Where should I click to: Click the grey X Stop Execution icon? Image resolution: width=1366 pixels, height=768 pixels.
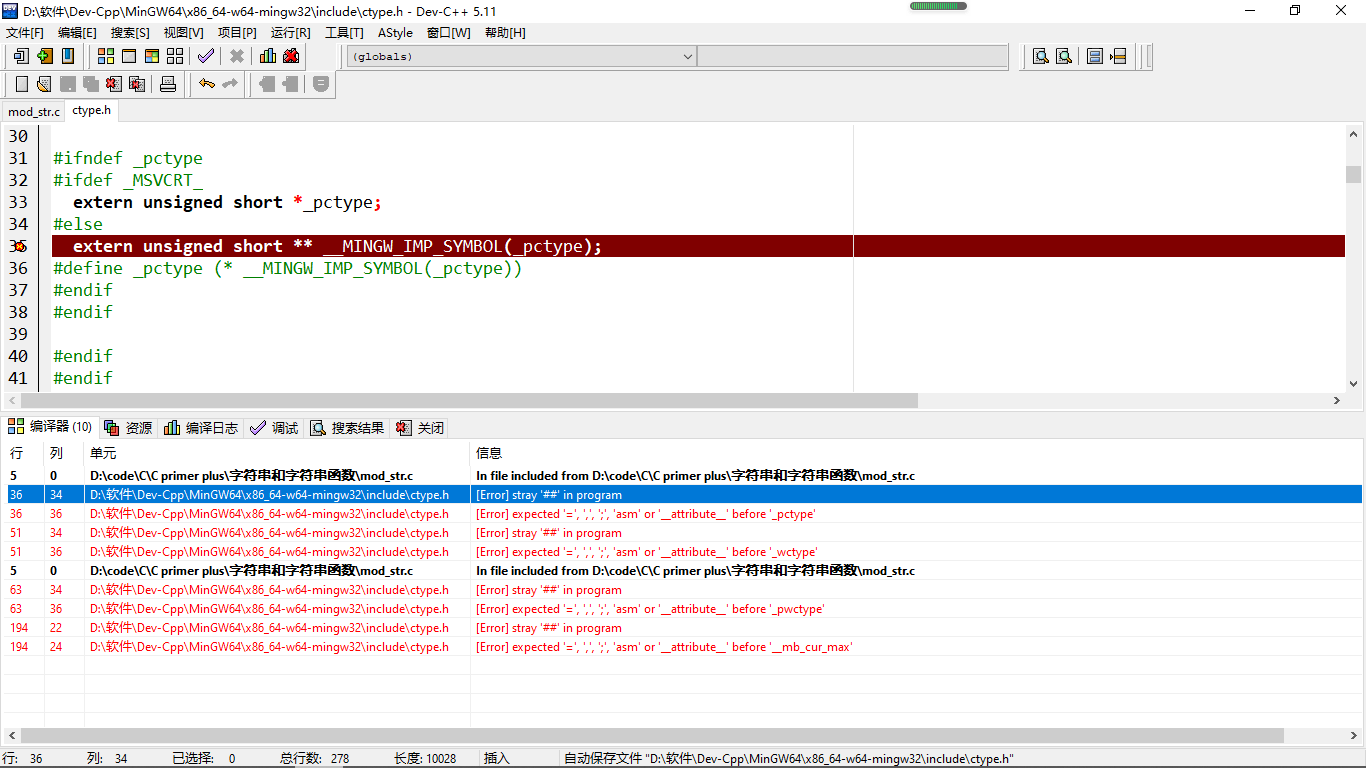(237, 56)
